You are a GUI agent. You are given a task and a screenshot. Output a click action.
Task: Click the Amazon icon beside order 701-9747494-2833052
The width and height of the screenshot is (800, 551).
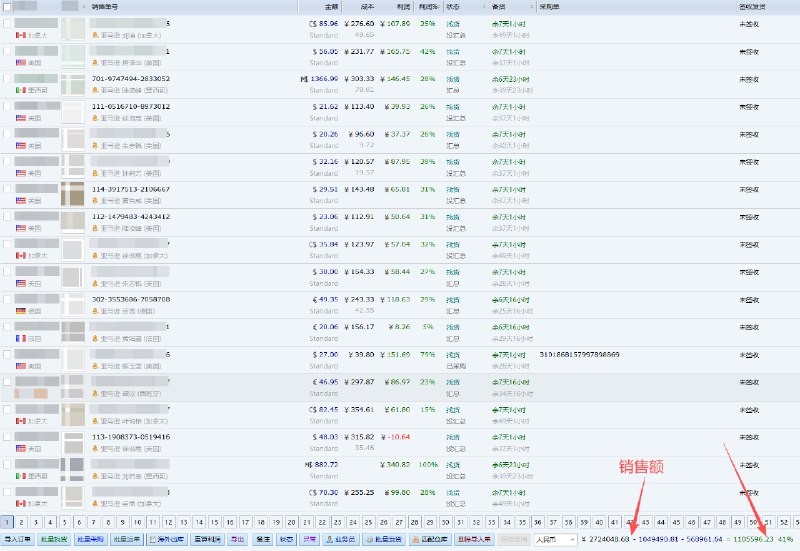tap(95, 89)
